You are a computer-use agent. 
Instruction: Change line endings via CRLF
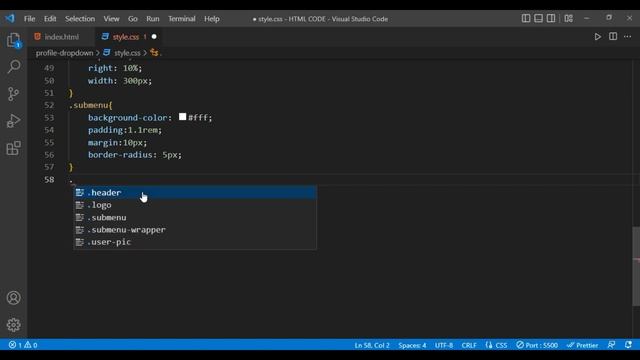(469, 345)
